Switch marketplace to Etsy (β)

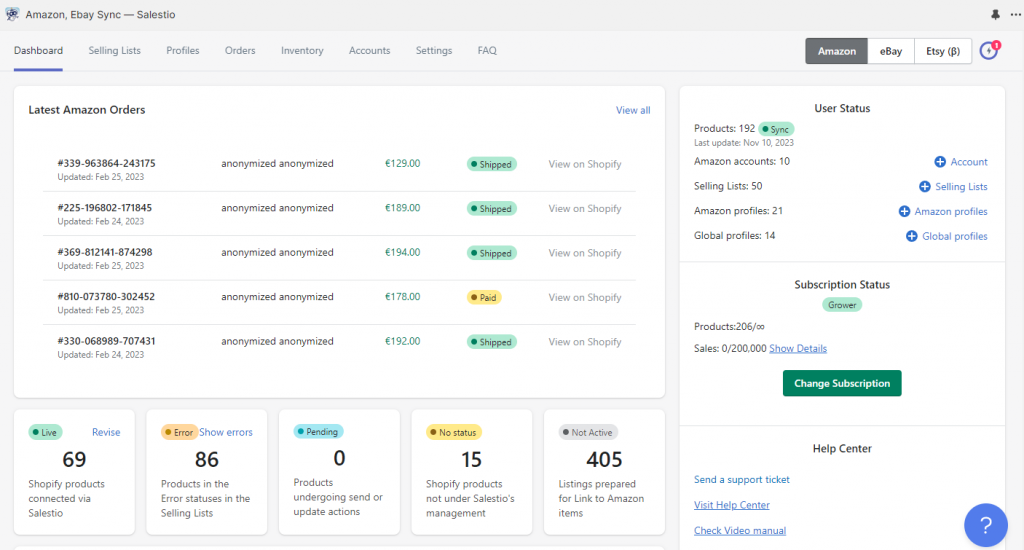pos(942,51)
